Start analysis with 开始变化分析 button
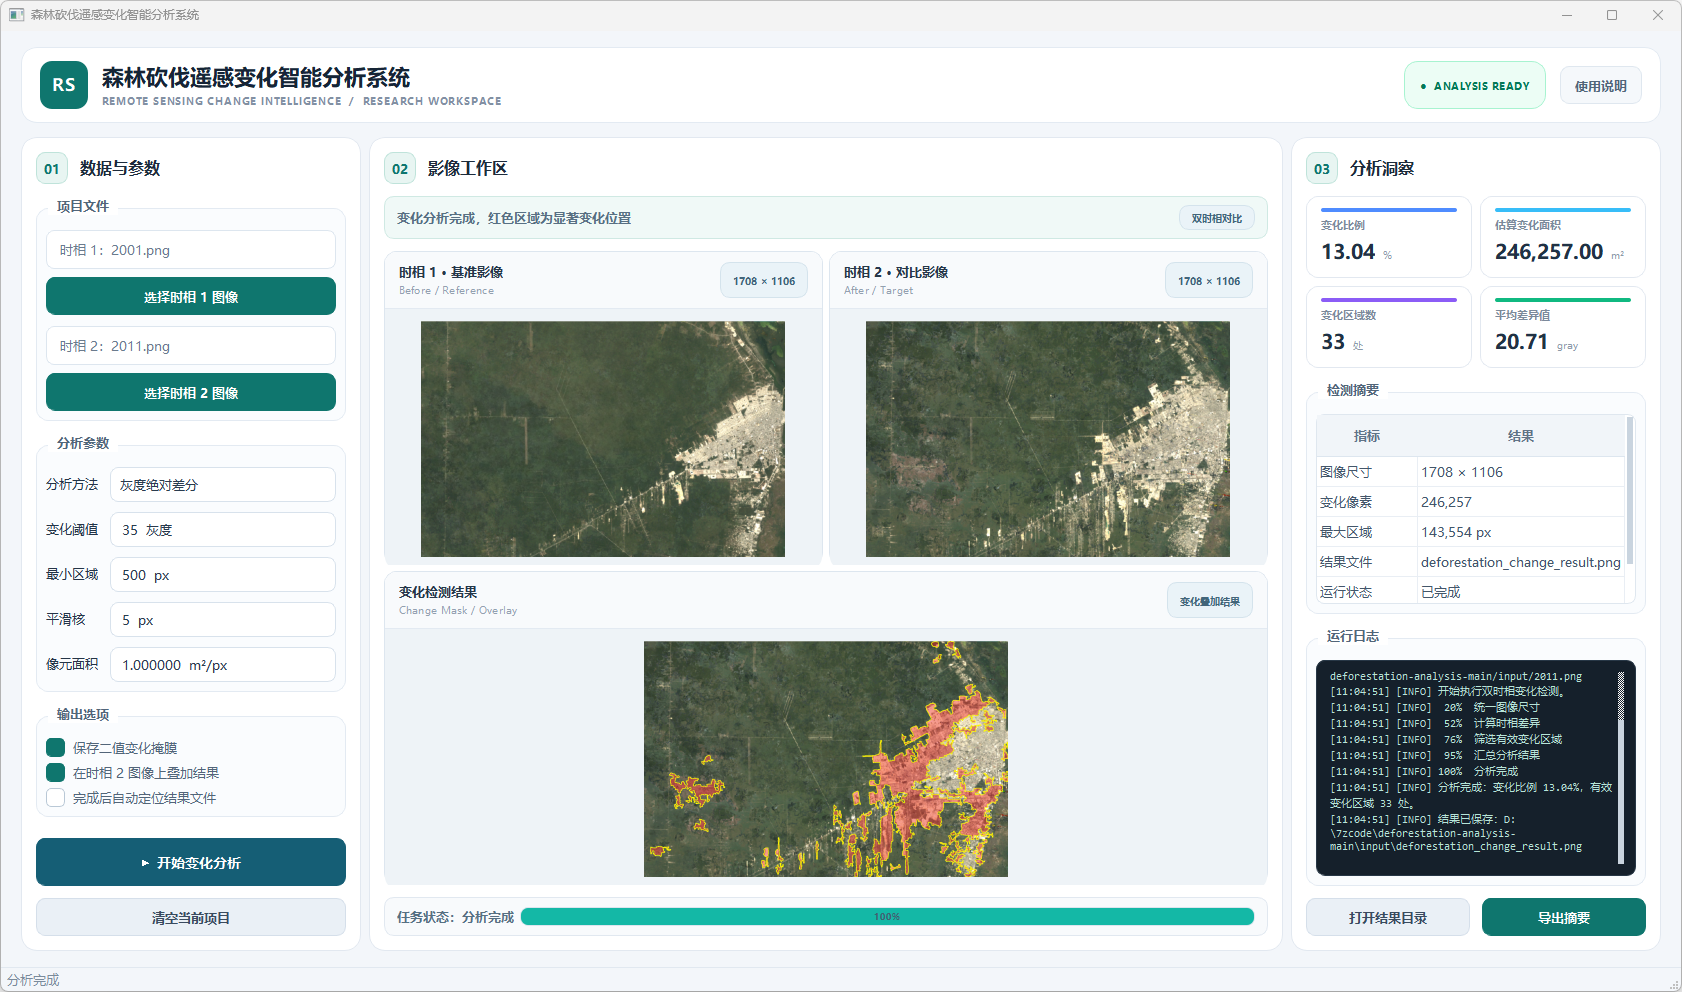 pos(191,862)
